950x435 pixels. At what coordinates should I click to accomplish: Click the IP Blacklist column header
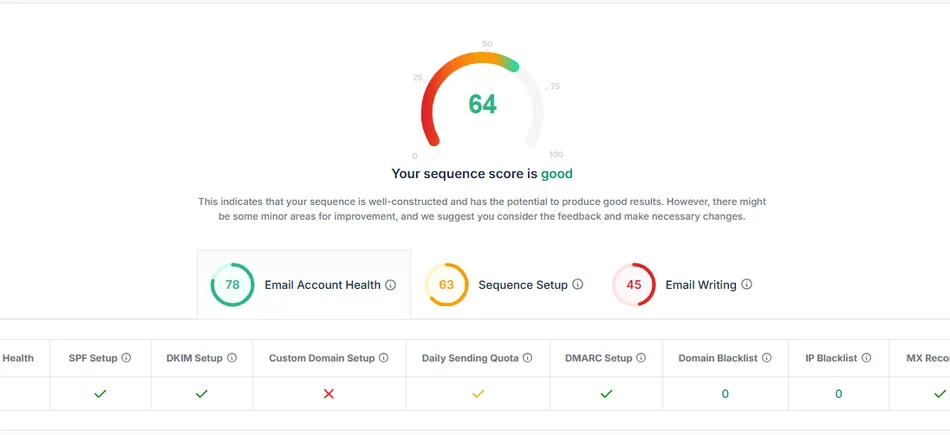click(x=839, y=358)
